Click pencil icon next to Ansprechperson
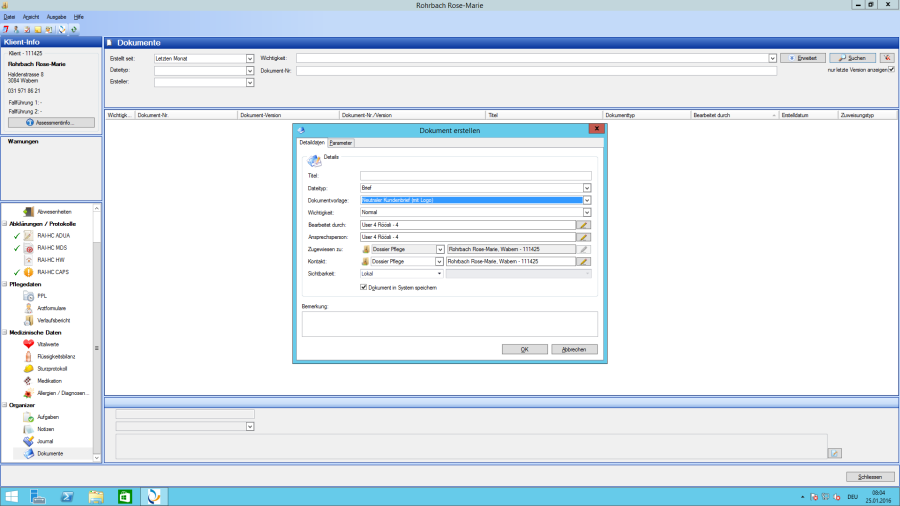 tap(584, 237)
